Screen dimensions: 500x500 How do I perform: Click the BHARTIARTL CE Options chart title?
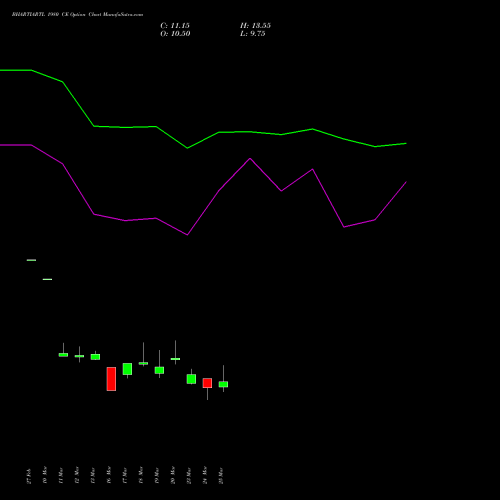pyautogui.click(x=77, y=15)
